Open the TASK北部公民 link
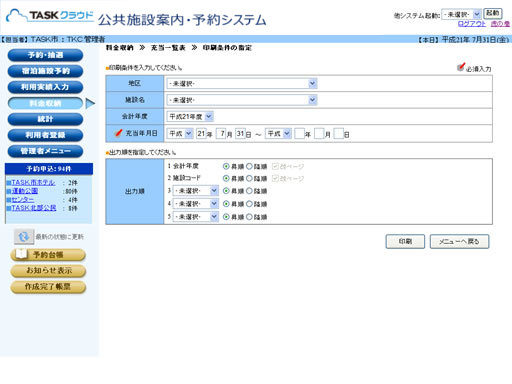This screenshot has height=384, width=512. point(34,208)
